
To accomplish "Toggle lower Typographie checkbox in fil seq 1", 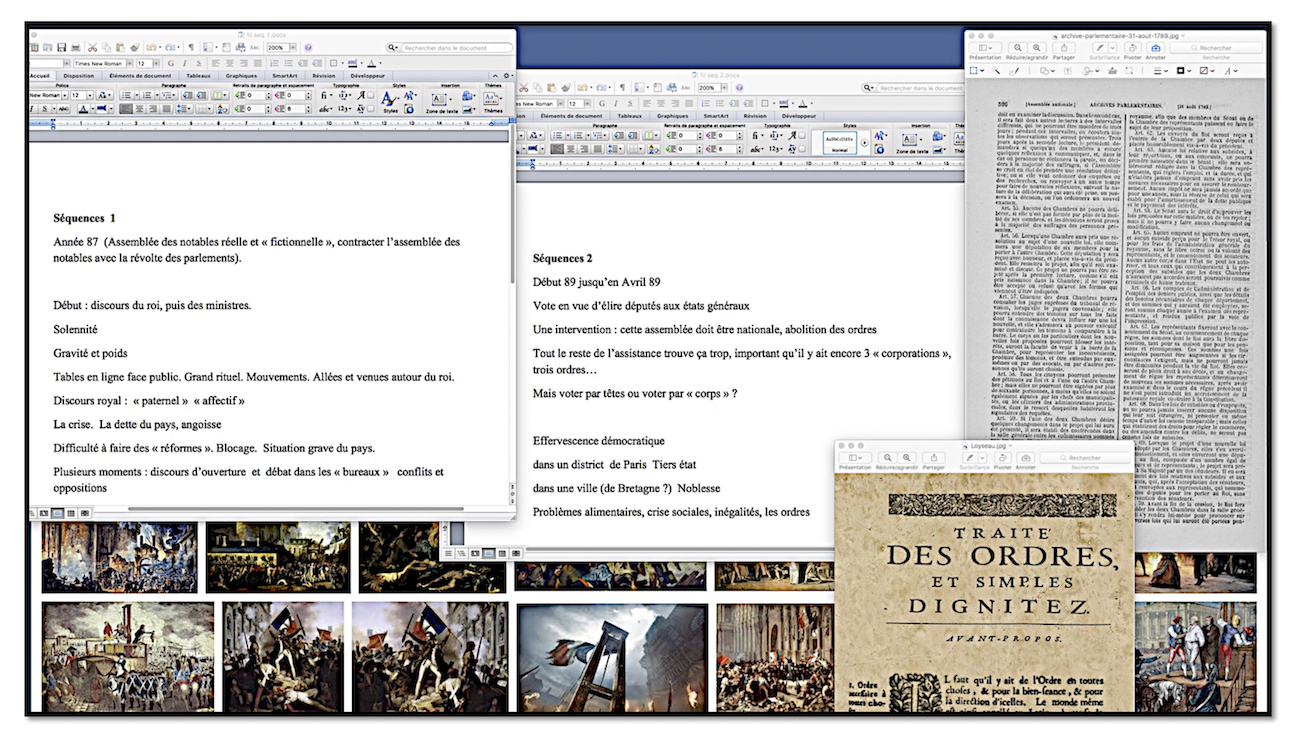I will point(371,109).
